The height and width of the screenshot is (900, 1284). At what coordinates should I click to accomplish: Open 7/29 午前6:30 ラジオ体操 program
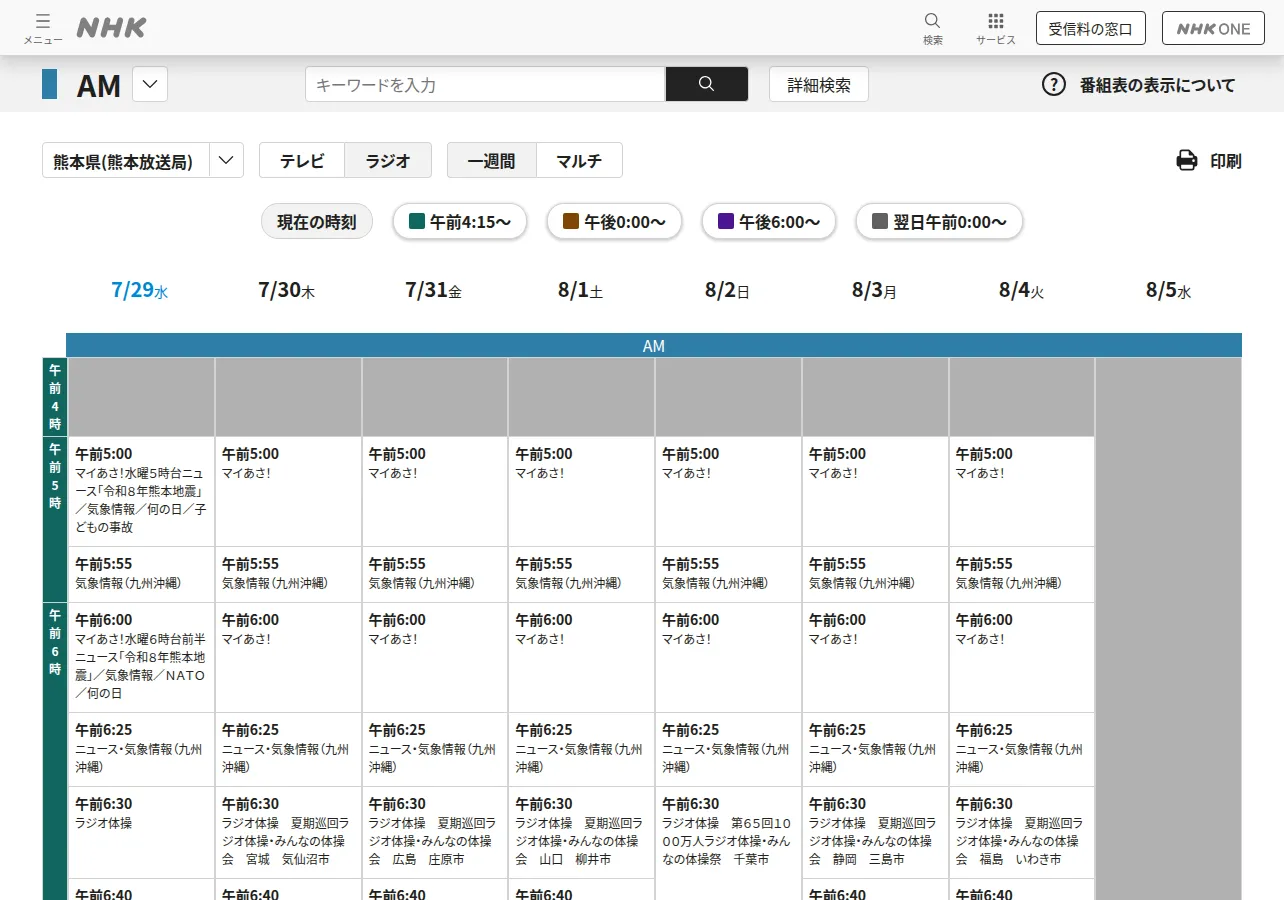pyautogui.click(x=141, y=832)
